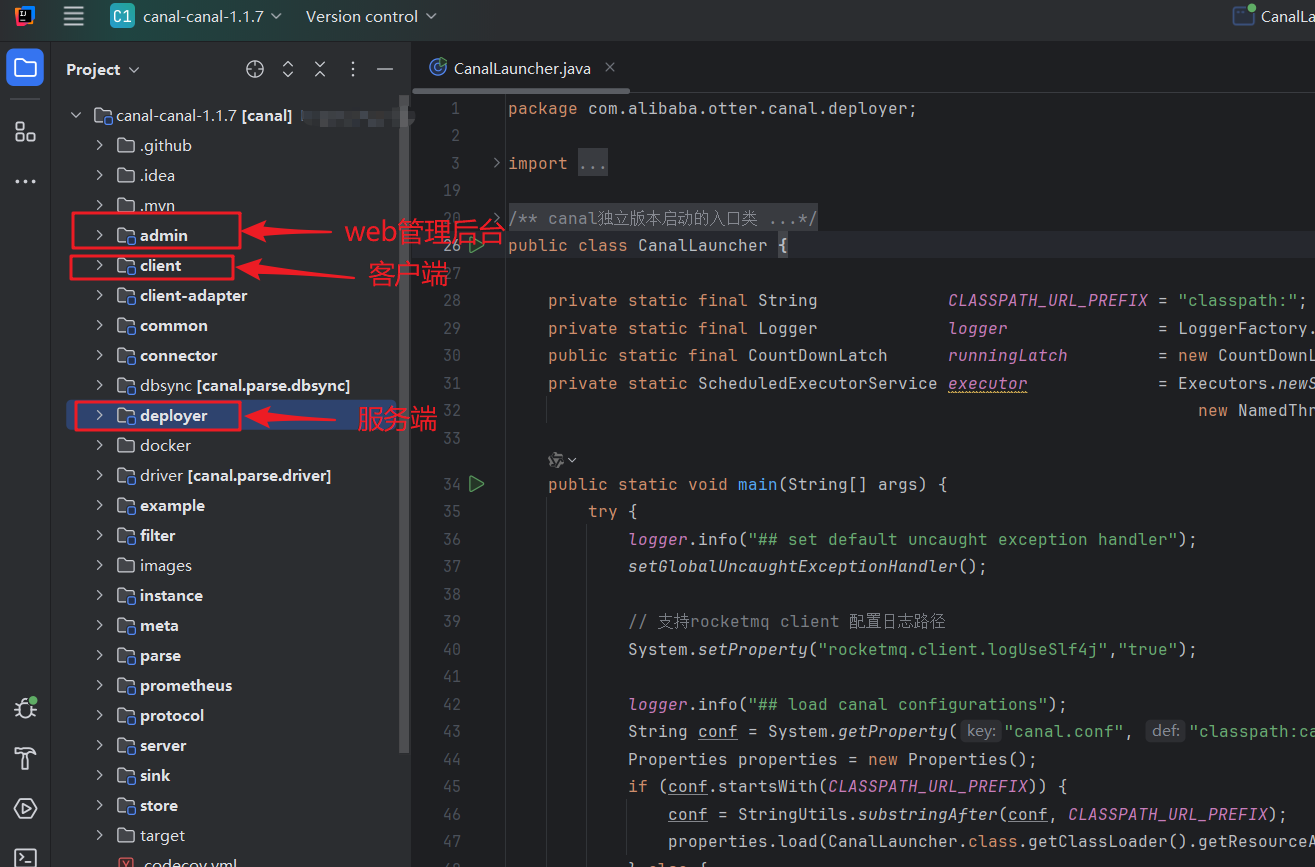Image resolution: width=1315 pixels, height=867 pixels.
Task: Collapse the canal-canal-1.1.7 root node
Action: (76, 115)
